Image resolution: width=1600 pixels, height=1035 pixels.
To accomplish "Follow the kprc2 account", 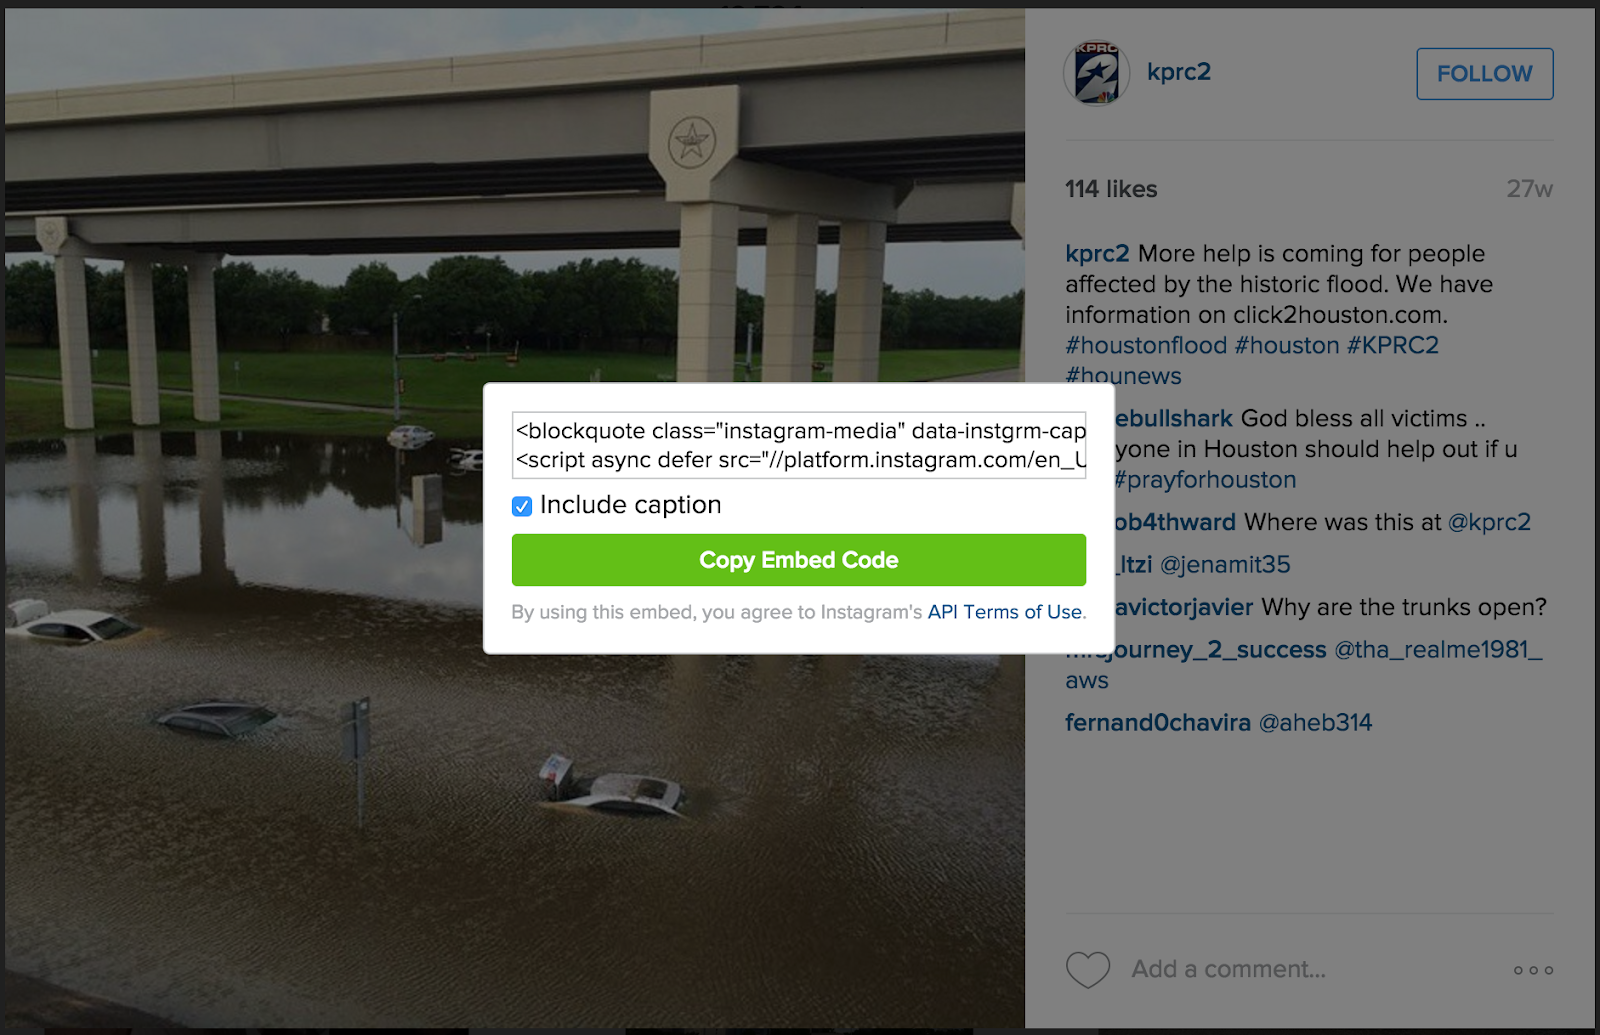I will 1484,74.
